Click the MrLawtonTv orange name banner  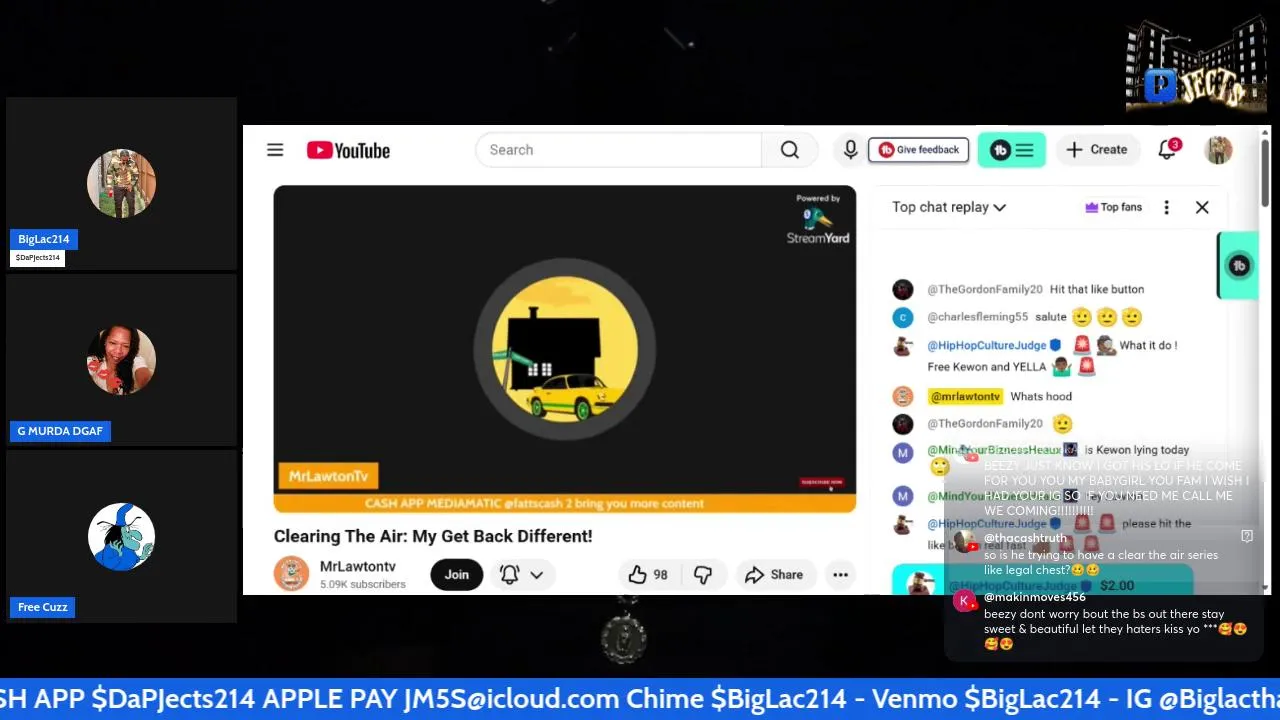click(328, 476)
